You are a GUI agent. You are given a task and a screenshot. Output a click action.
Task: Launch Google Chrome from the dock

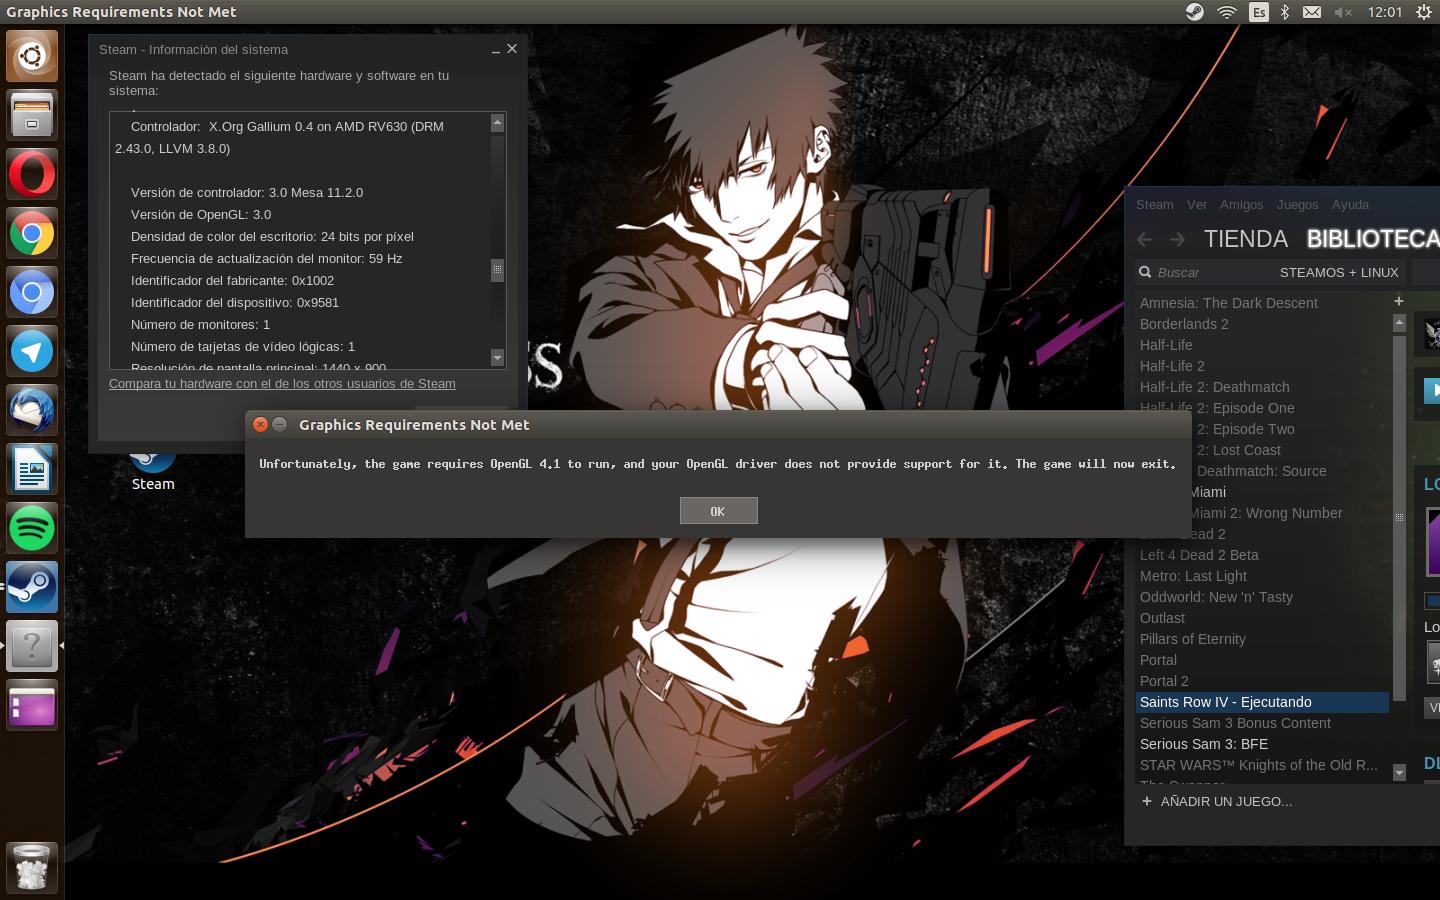[32, 234]
